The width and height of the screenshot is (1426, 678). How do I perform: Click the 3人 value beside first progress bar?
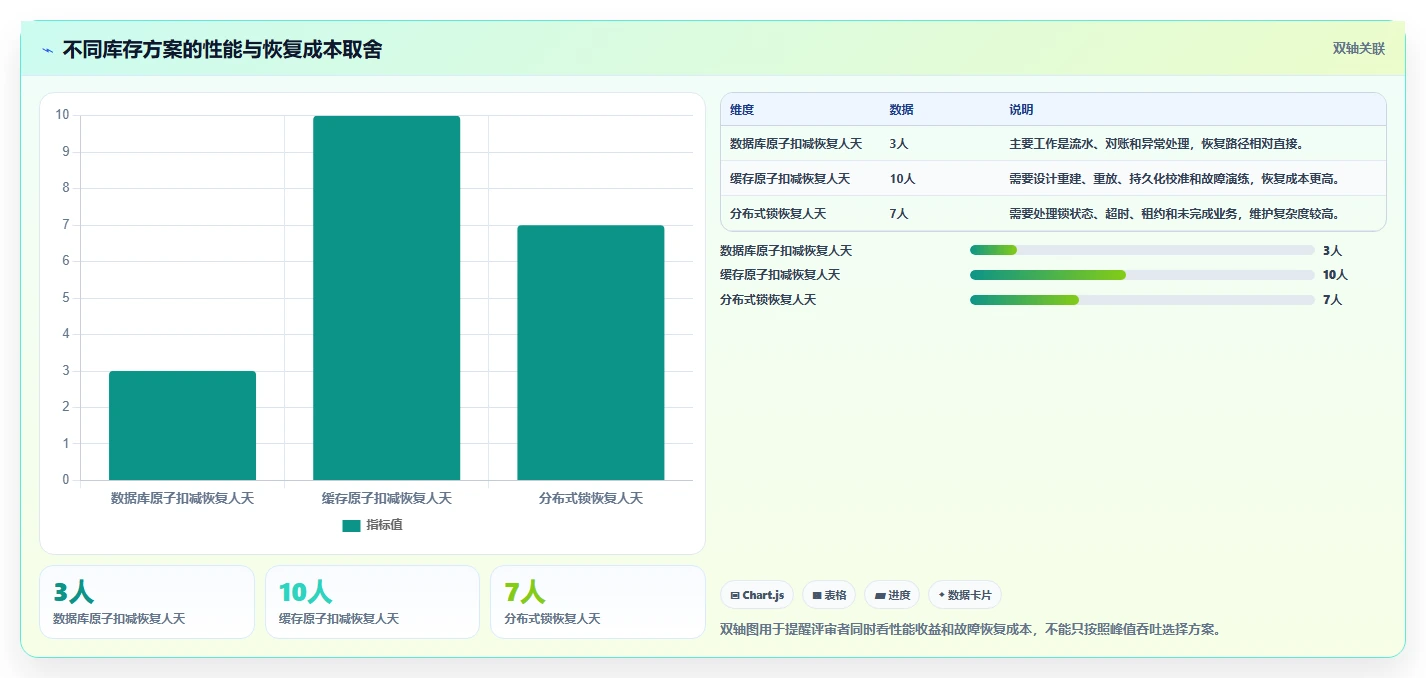point(1332,251)
